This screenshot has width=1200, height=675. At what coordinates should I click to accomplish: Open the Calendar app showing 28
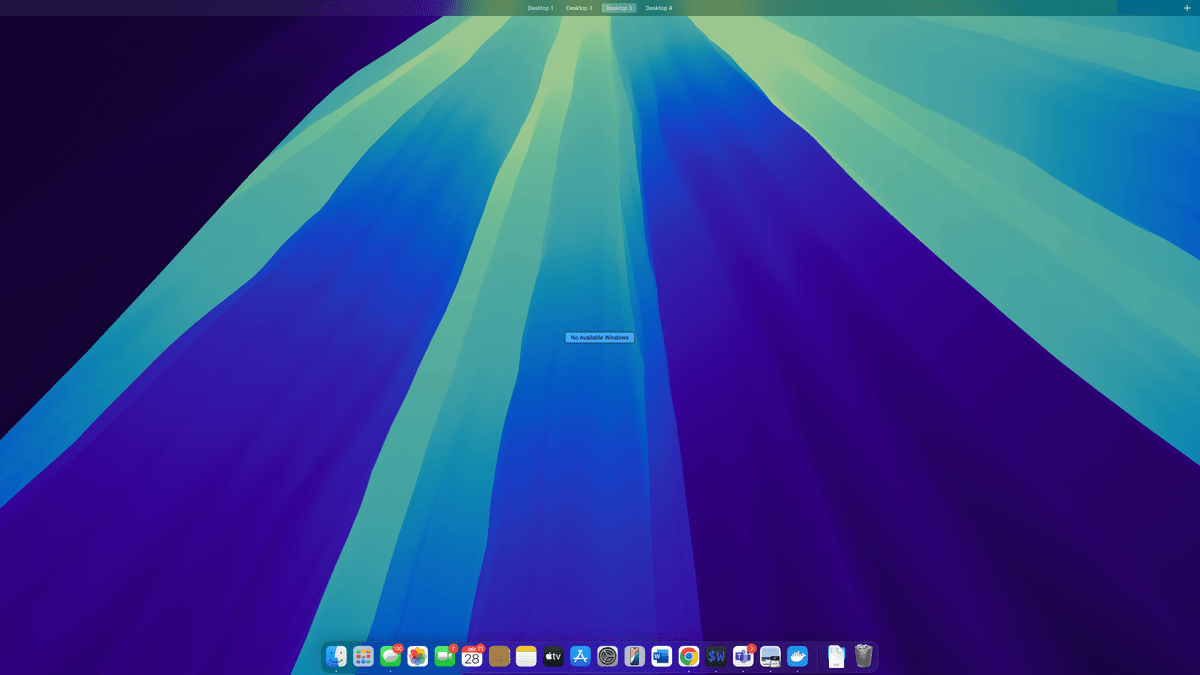pos(472,656)
